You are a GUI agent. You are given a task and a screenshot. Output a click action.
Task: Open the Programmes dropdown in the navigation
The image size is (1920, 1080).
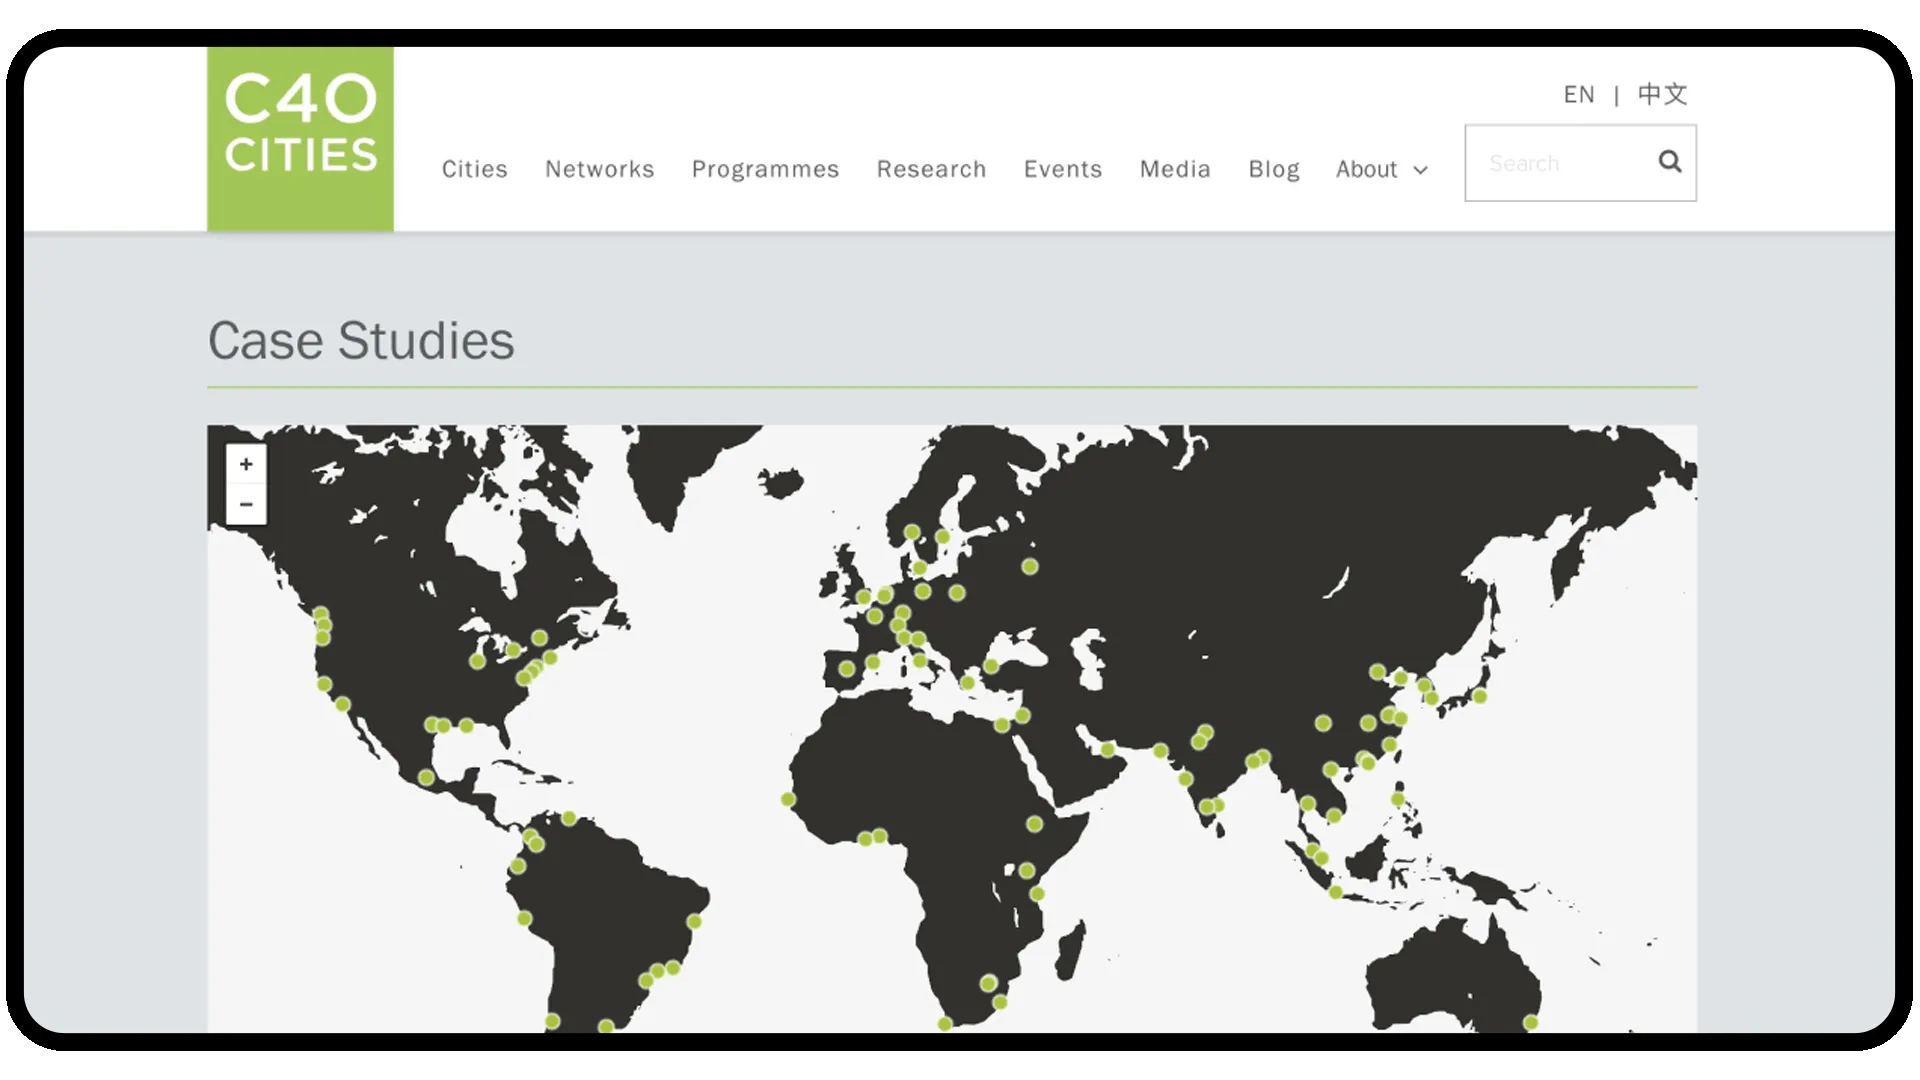click(765, 169)
